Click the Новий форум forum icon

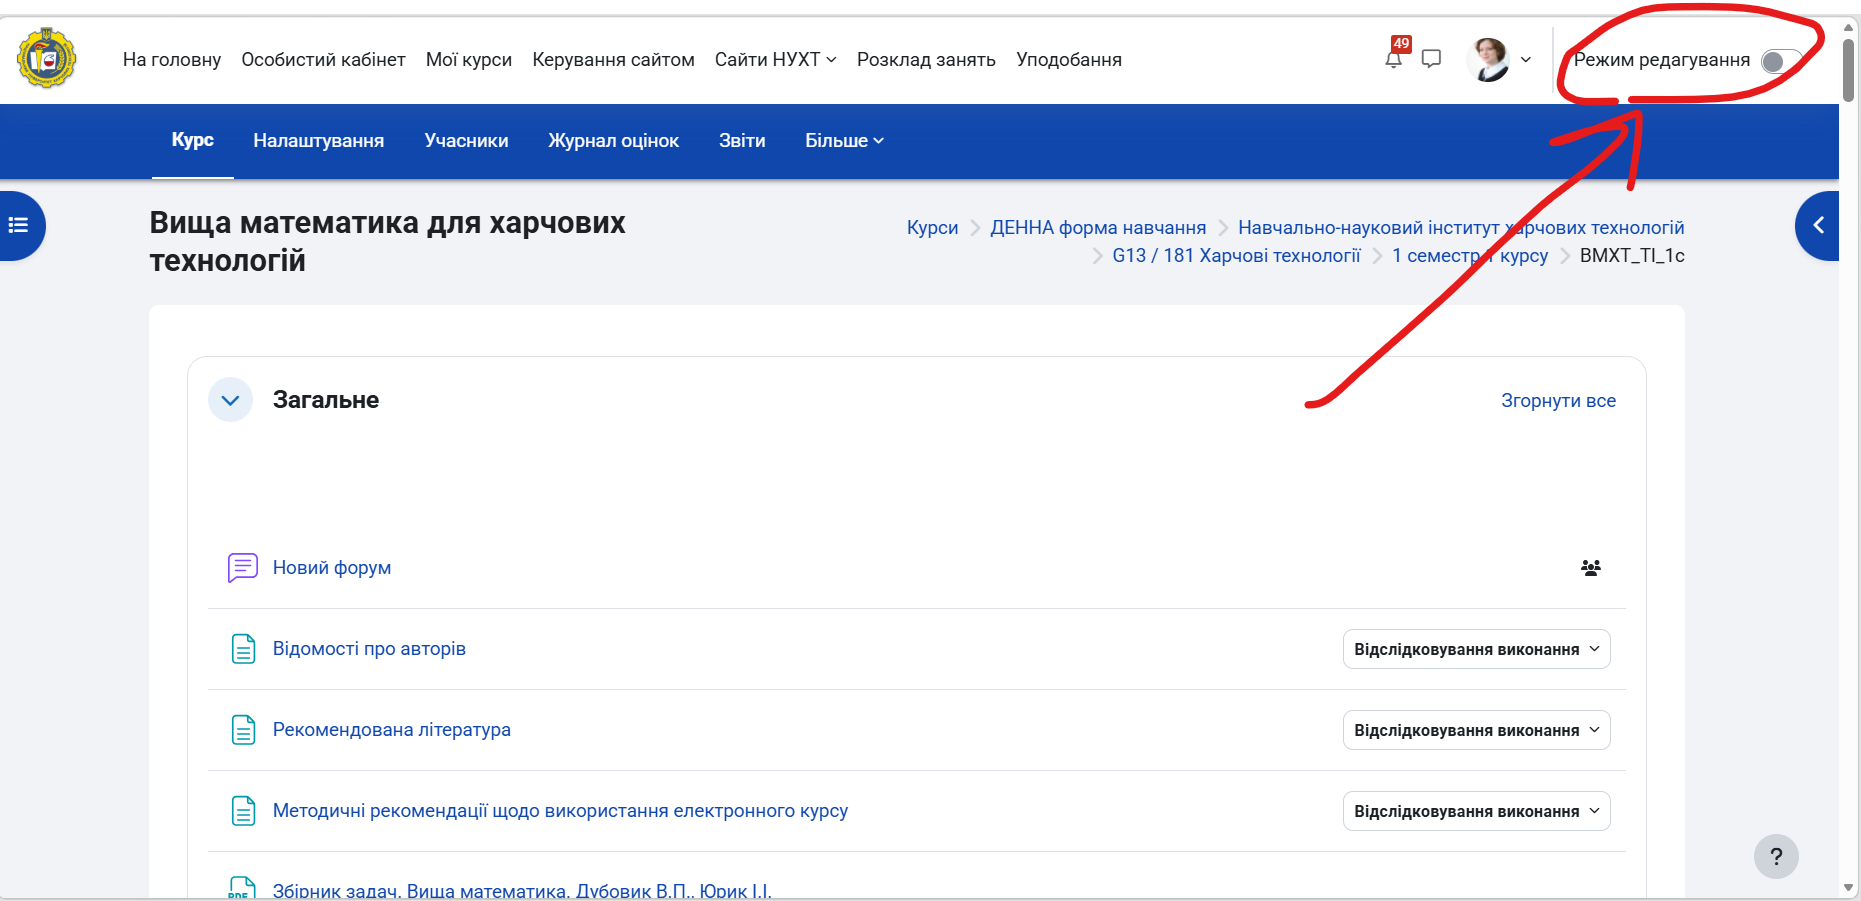click(x=243, y=568)
